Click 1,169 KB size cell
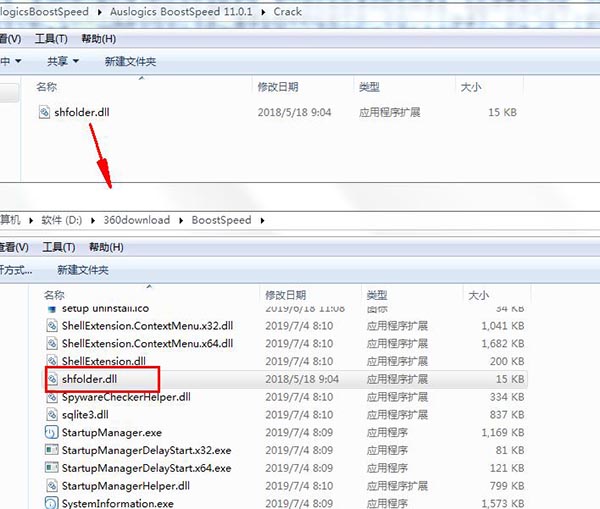600x509 pixels. click(503, 432)
